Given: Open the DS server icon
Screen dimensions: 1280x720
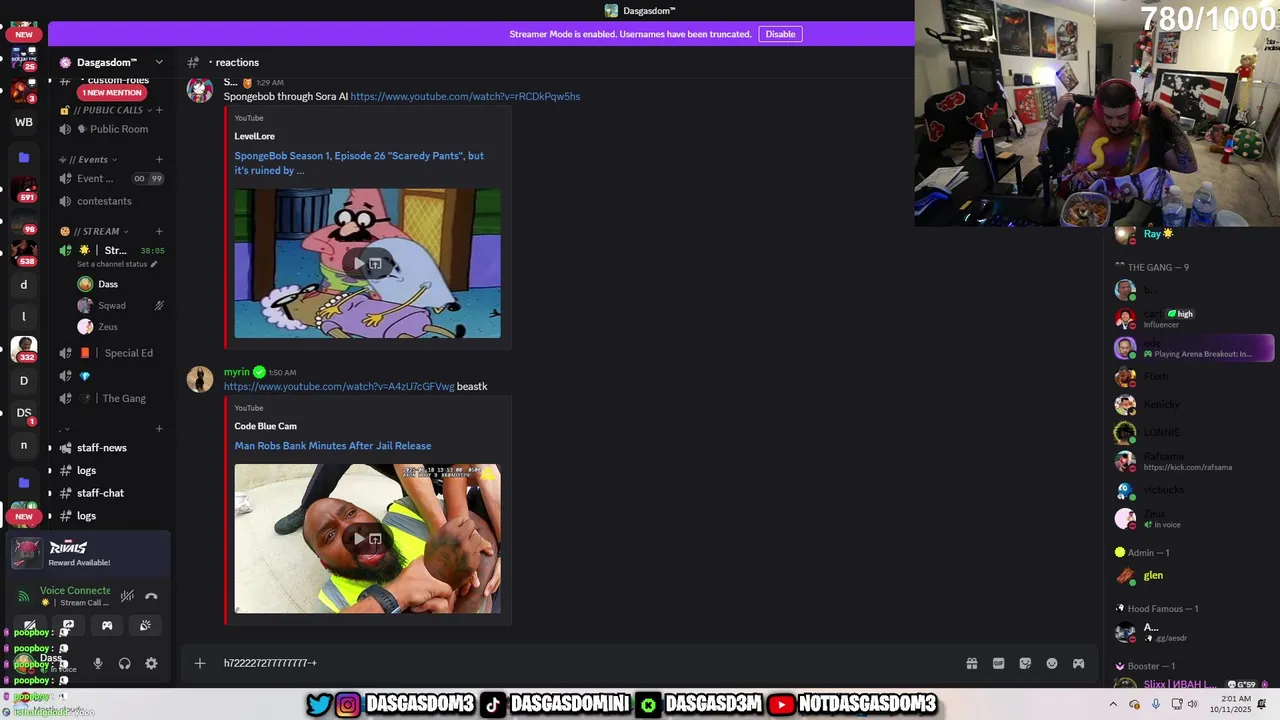Looking at the screenshot, I should 24,412.
